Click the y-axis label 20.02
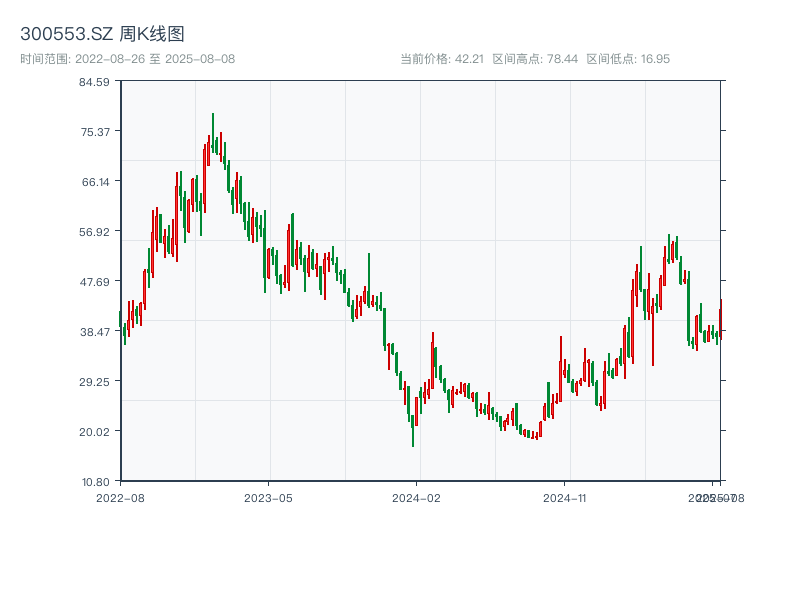The height and width of the screenshot is (600, 800). pos(94,432)
